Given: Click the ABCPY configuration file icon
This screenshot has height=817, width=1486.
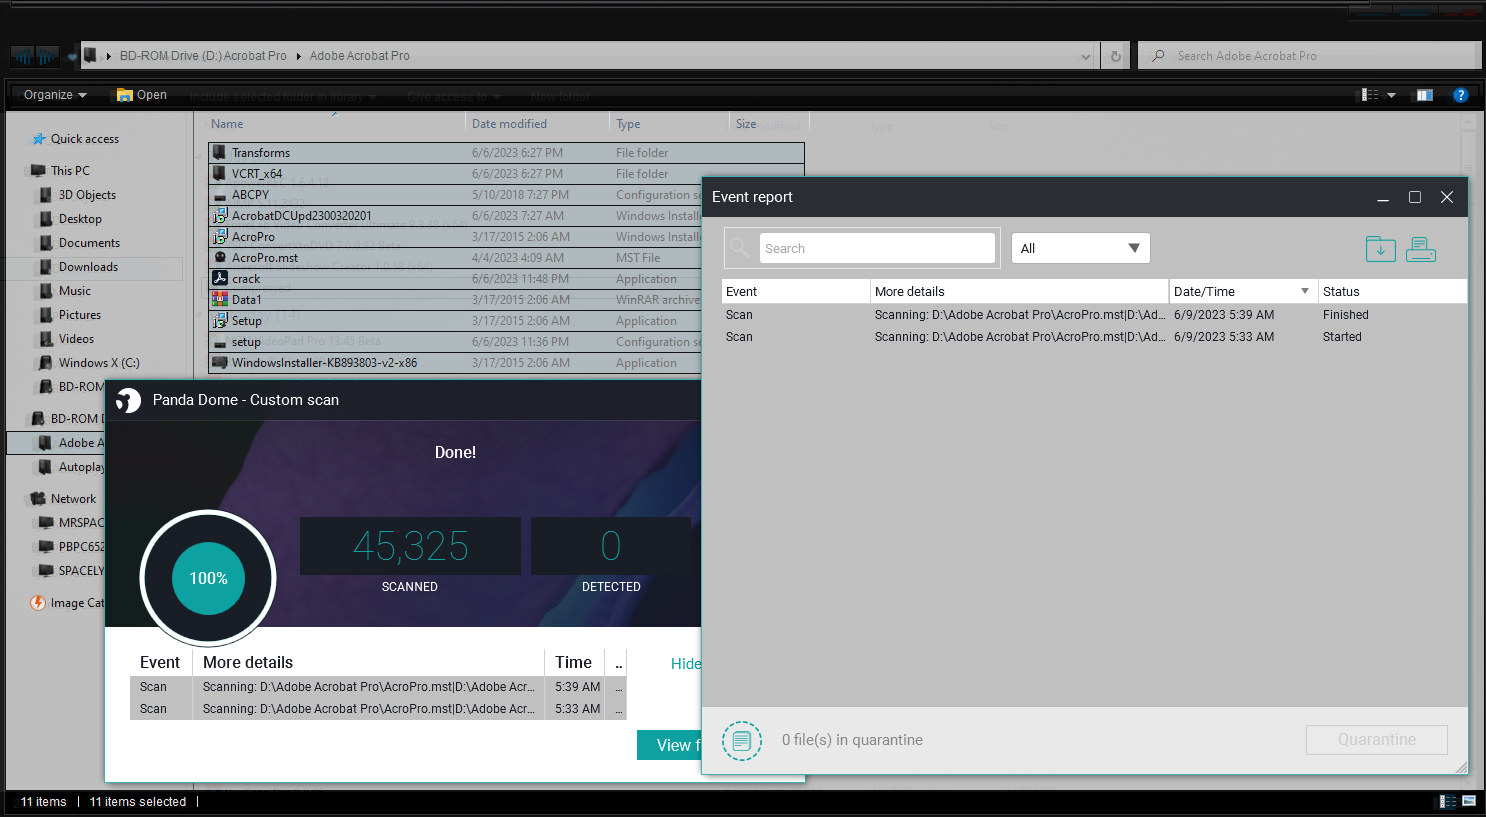Looking at the screenshot, I should (x=220, y=195).
